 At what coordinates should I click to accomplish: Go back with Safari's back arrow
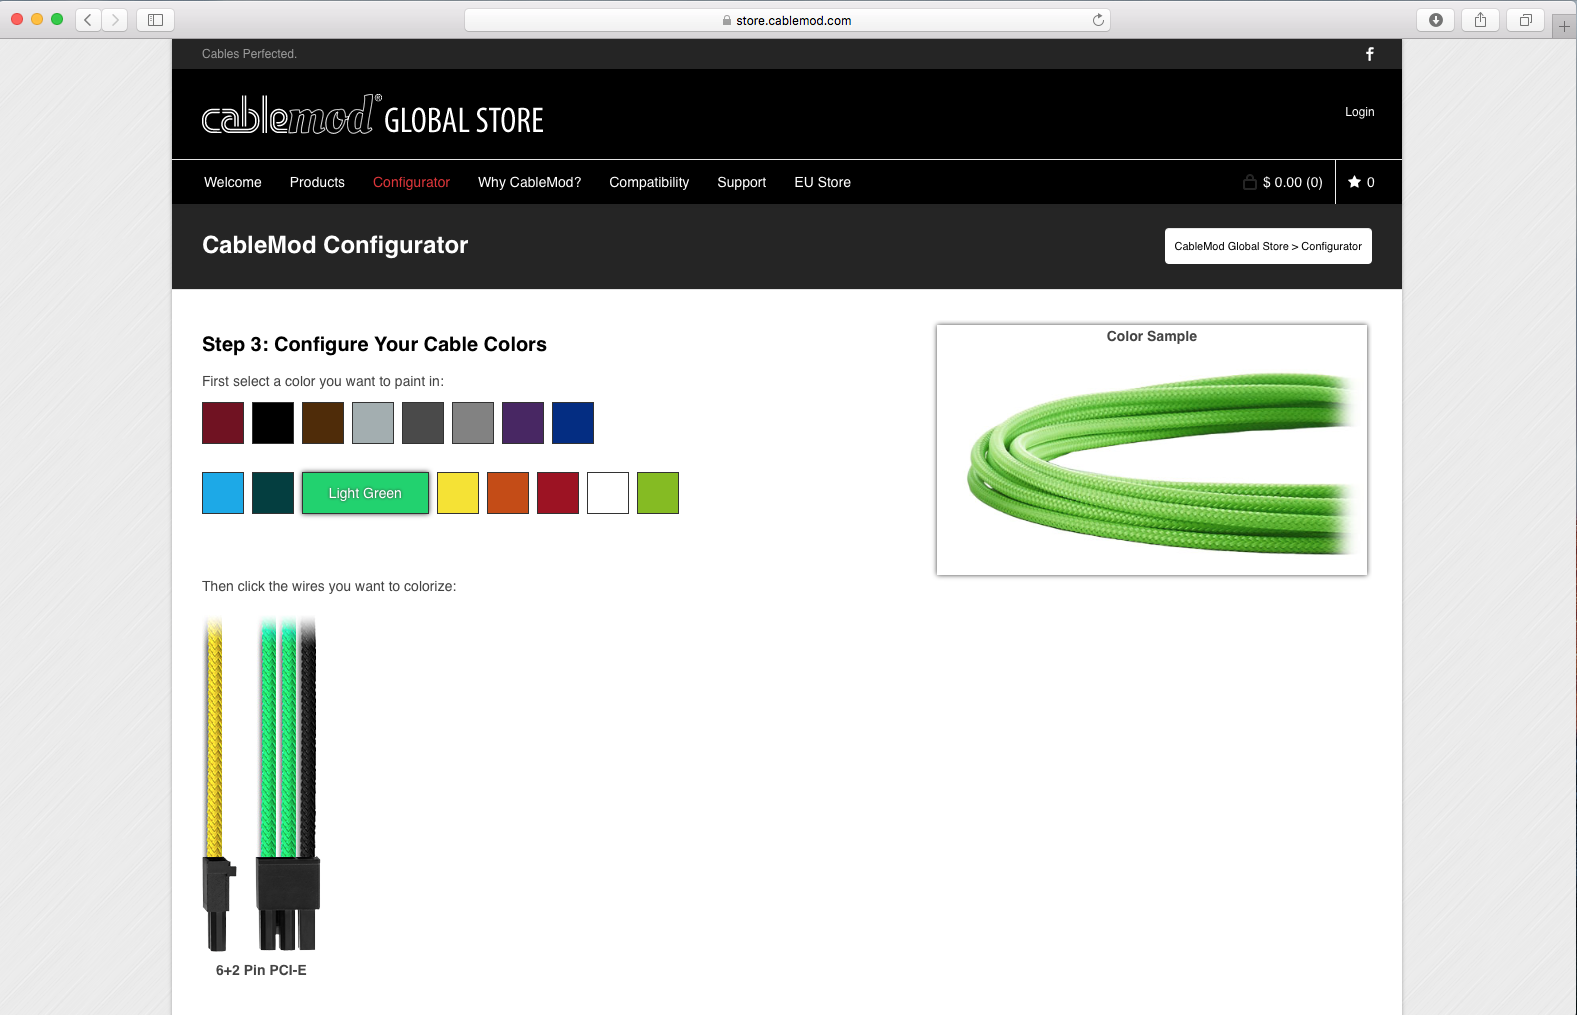(x=88, y=19)
